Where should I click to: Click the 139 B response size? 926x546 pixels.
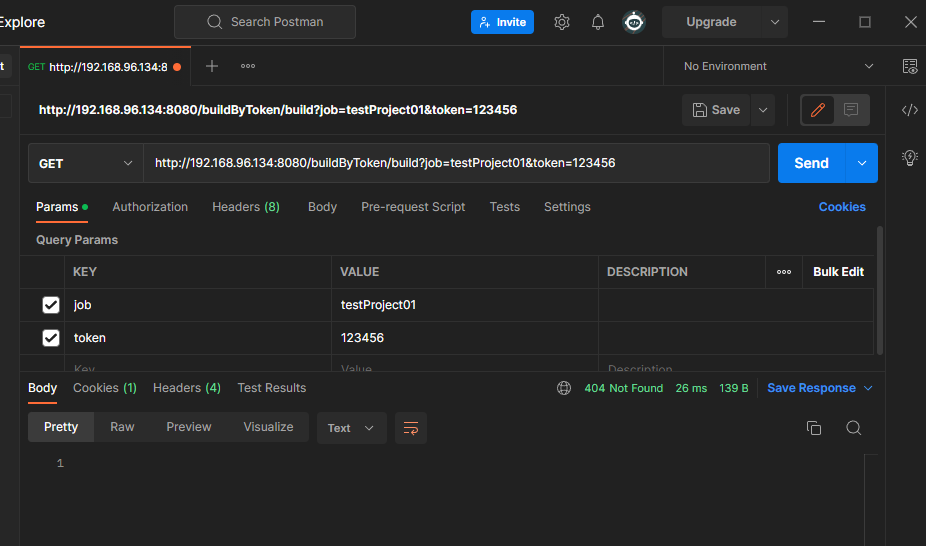click(733, 388)
